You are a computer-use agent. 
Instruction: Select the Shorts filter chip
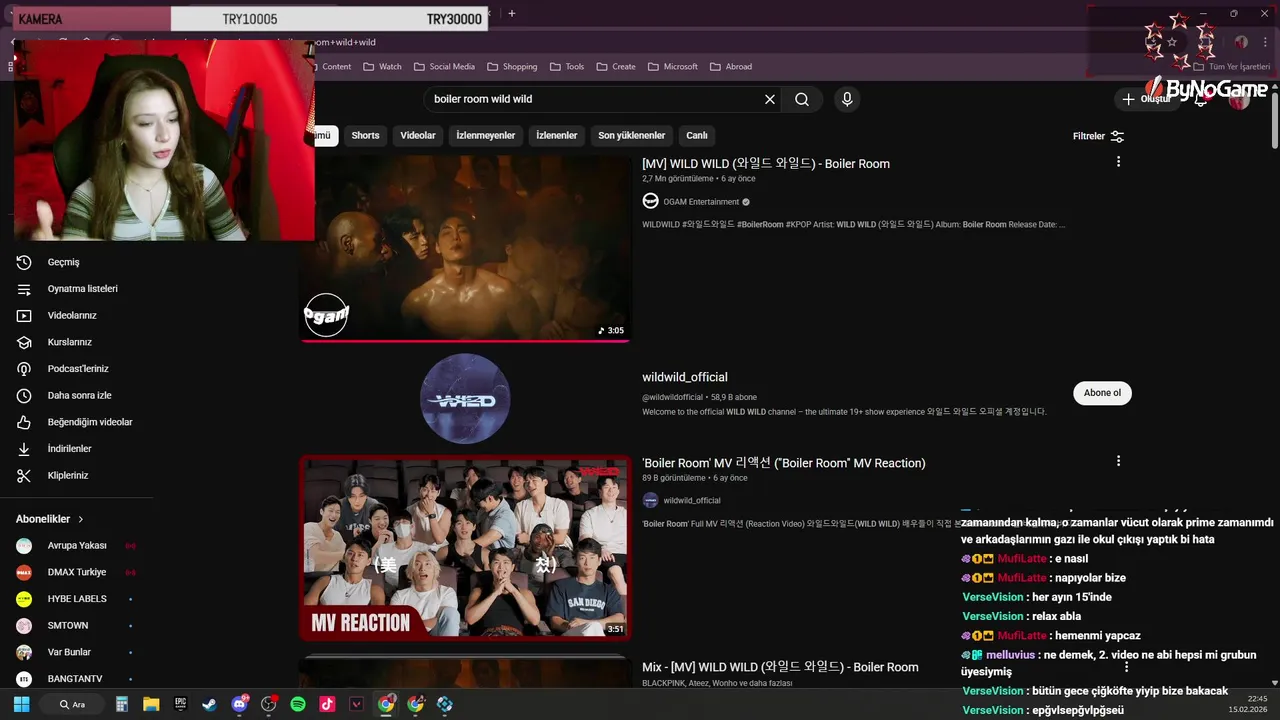click(x=365, y=136)
